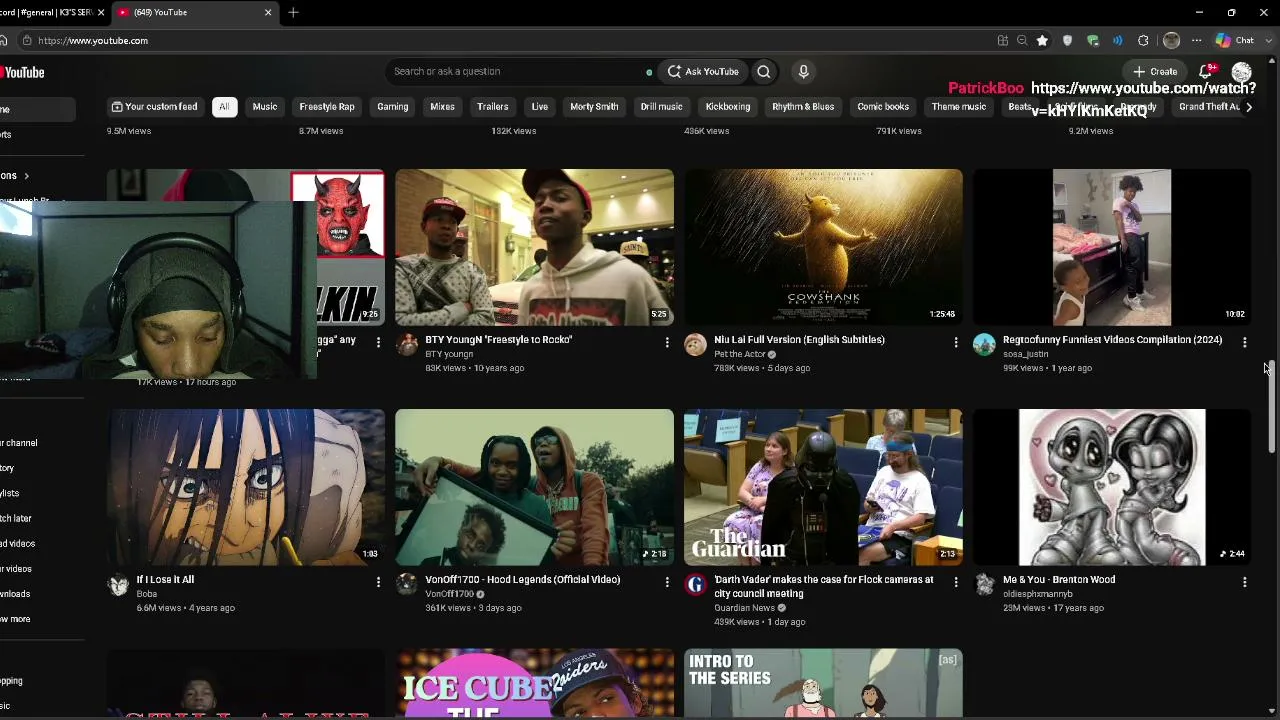Click the Shield extension icon in toolbar
The image size is (1280, 720).
pyautogui.click(x=1067, y=40)
